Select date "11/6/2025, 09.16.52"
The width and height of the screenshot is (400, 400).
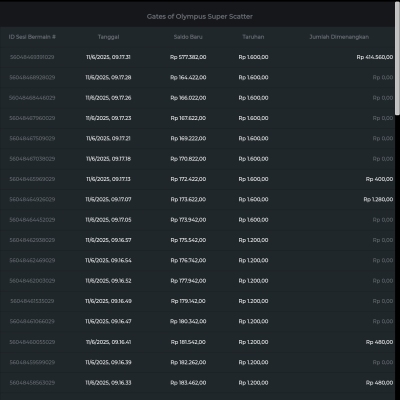pyautogui.click(x=108, y=281)
